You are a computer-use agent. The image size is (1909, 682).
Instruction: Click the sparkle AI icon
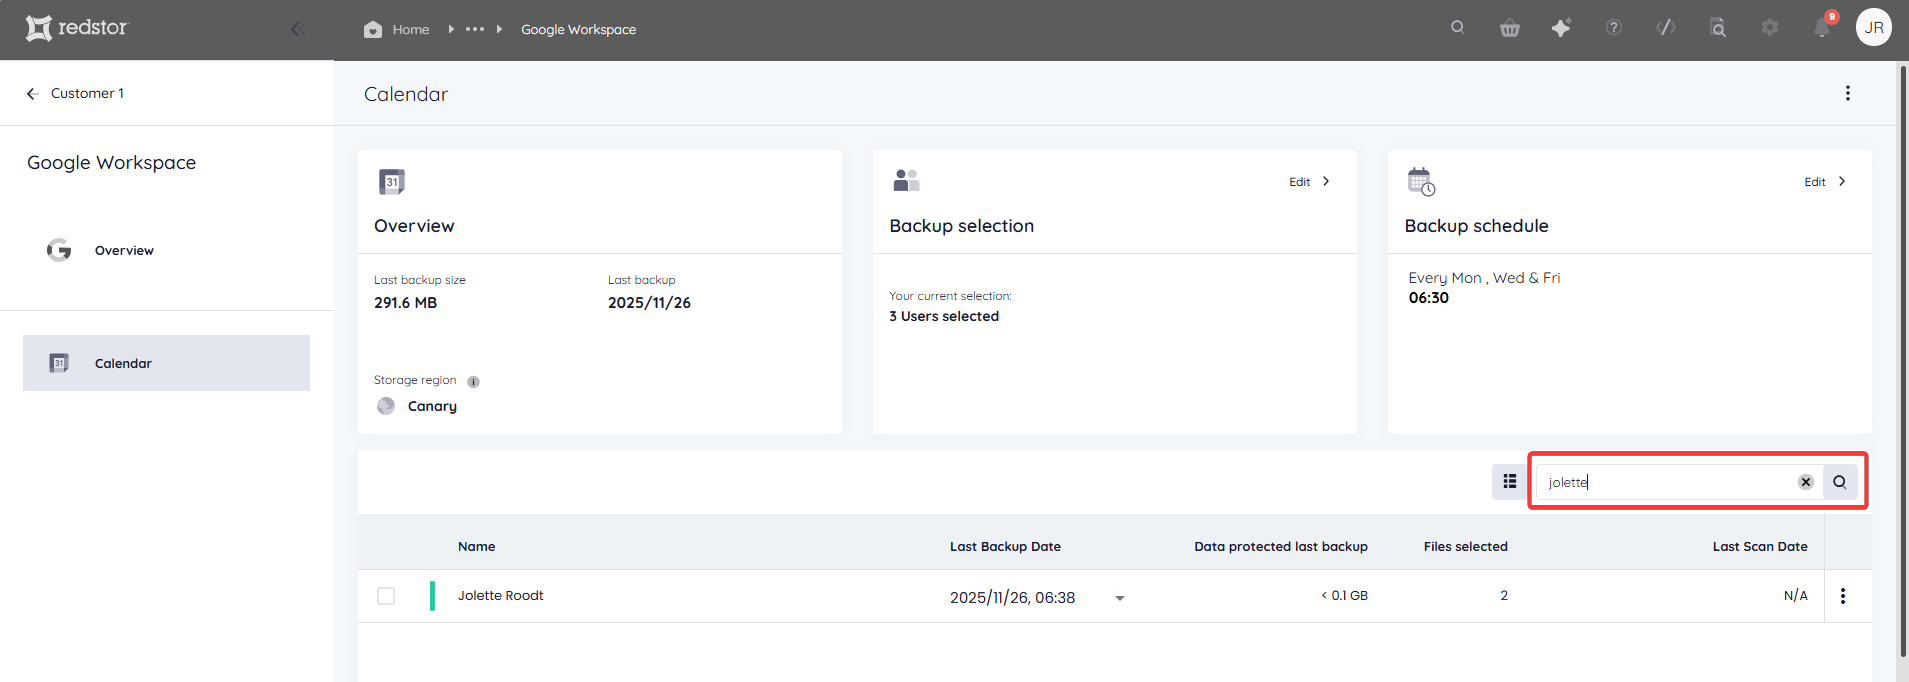tap(1561, 28)
